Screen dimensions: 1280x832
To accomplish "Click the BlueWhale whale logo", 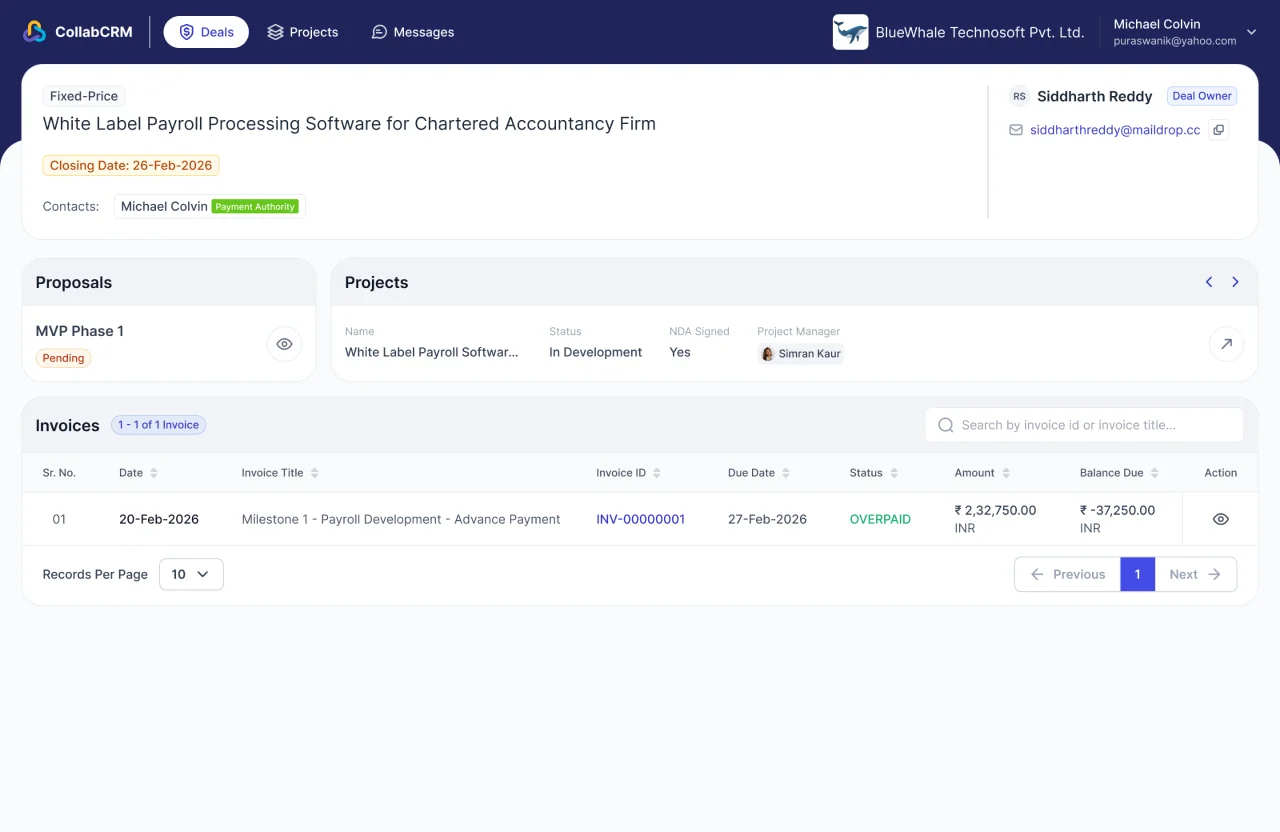I will pos(850,32).
